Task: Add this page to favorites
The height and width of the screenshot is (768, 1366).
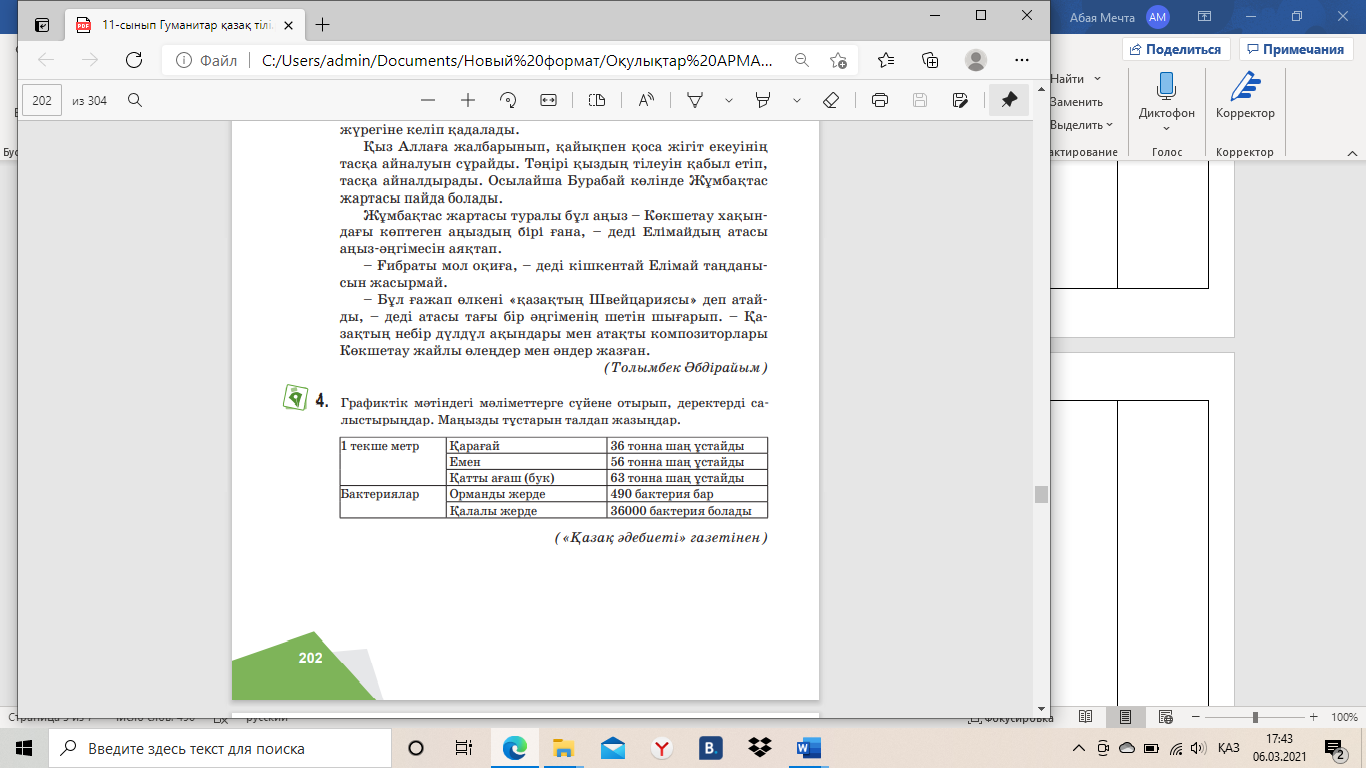Action: [x=838, y=60]
